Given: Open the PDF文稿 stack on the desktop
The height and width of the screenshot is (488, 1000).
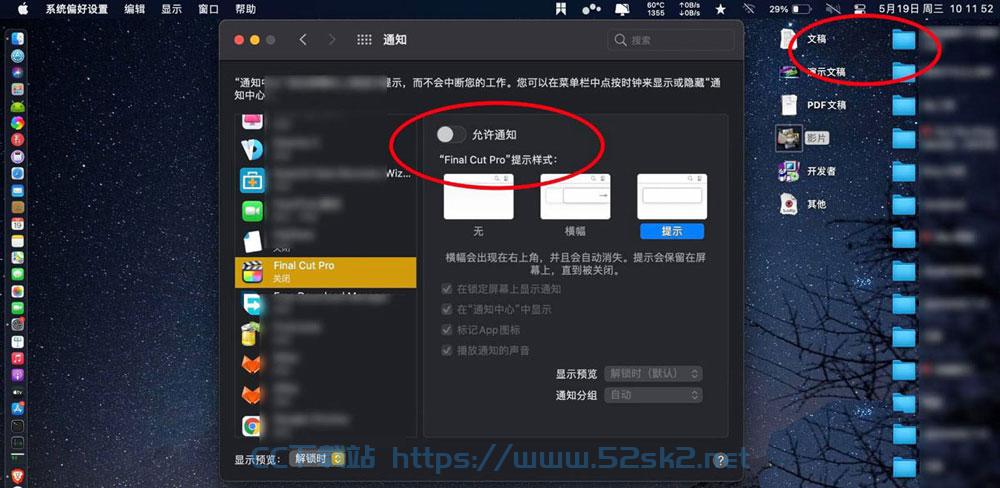Looking at the screenshot, I should (x=813, y=105).
